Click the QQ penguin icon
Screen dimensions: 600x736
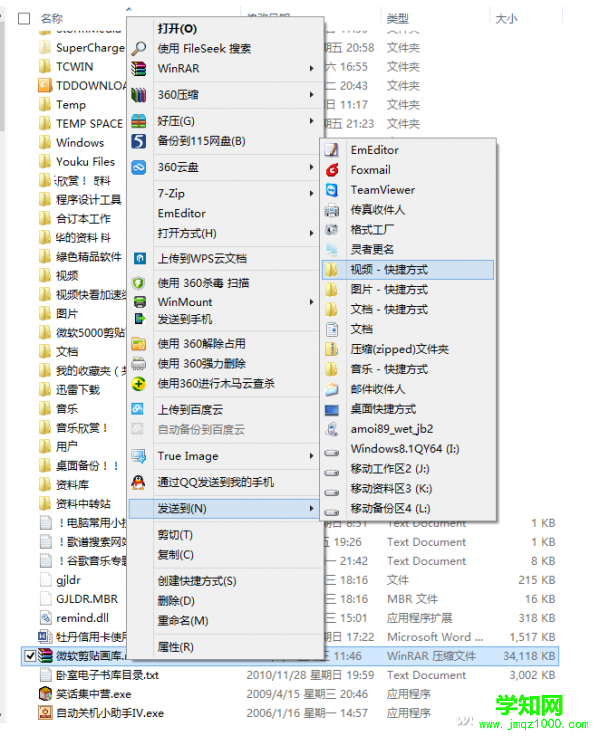click(x=138, y=482)
